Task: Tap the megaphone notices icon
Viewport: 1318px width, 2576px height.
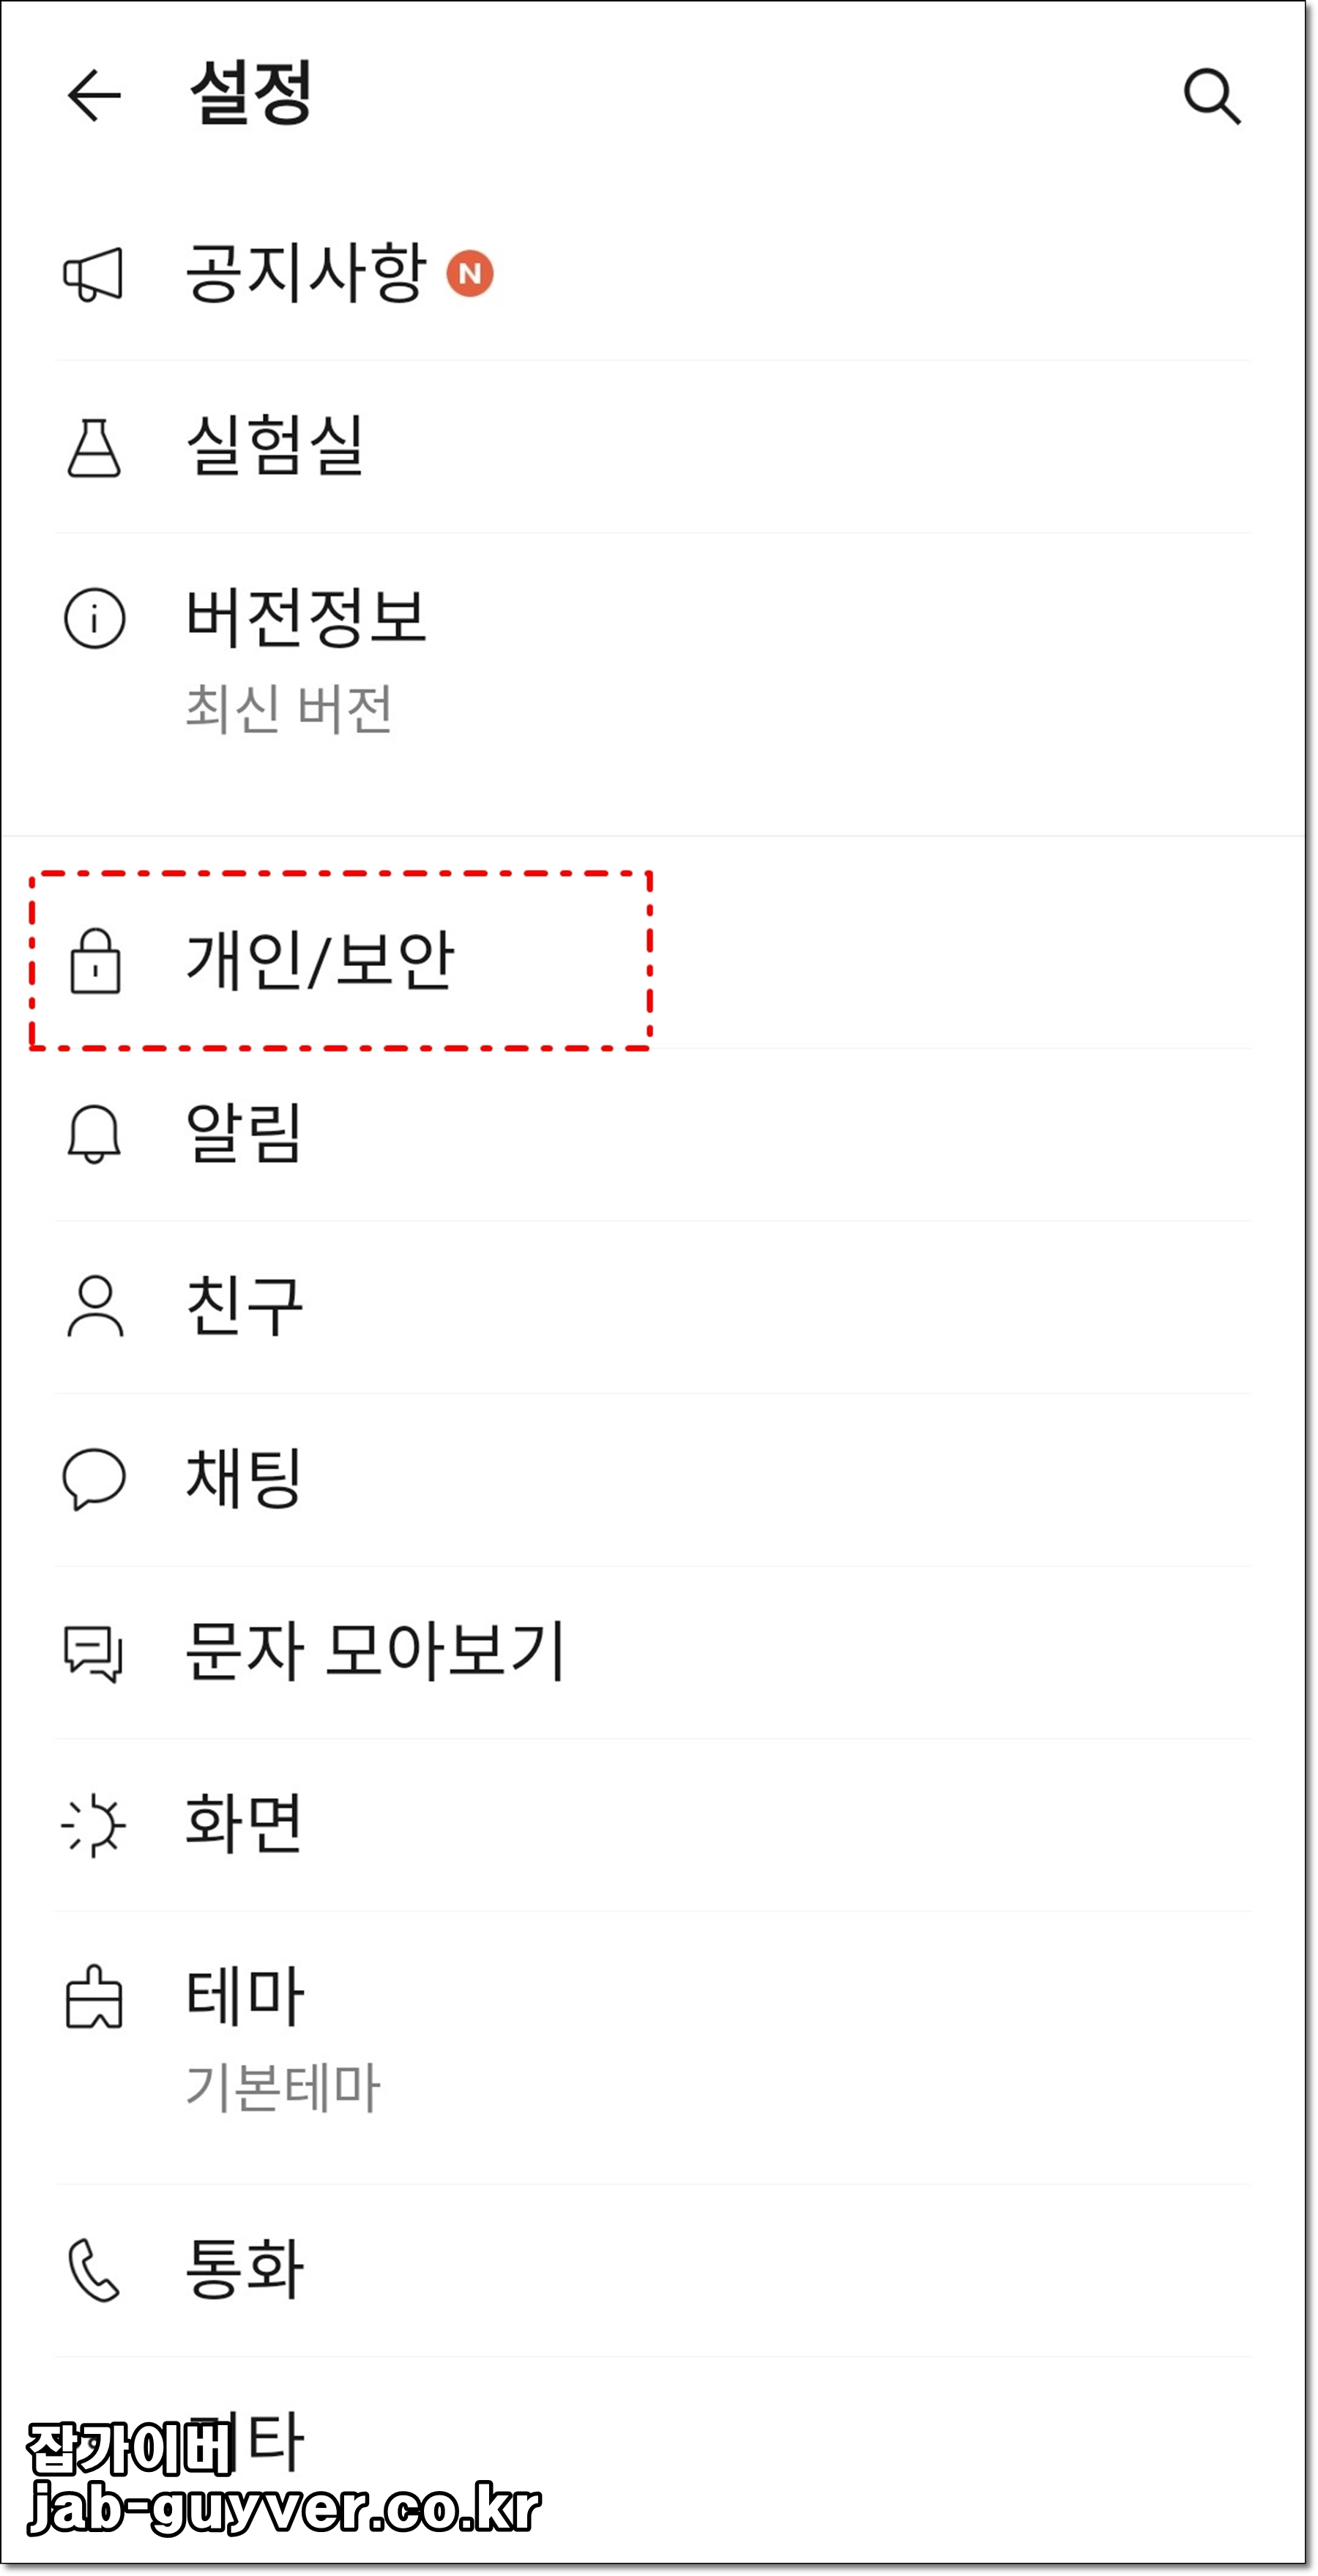Action: tap(94, 274)
